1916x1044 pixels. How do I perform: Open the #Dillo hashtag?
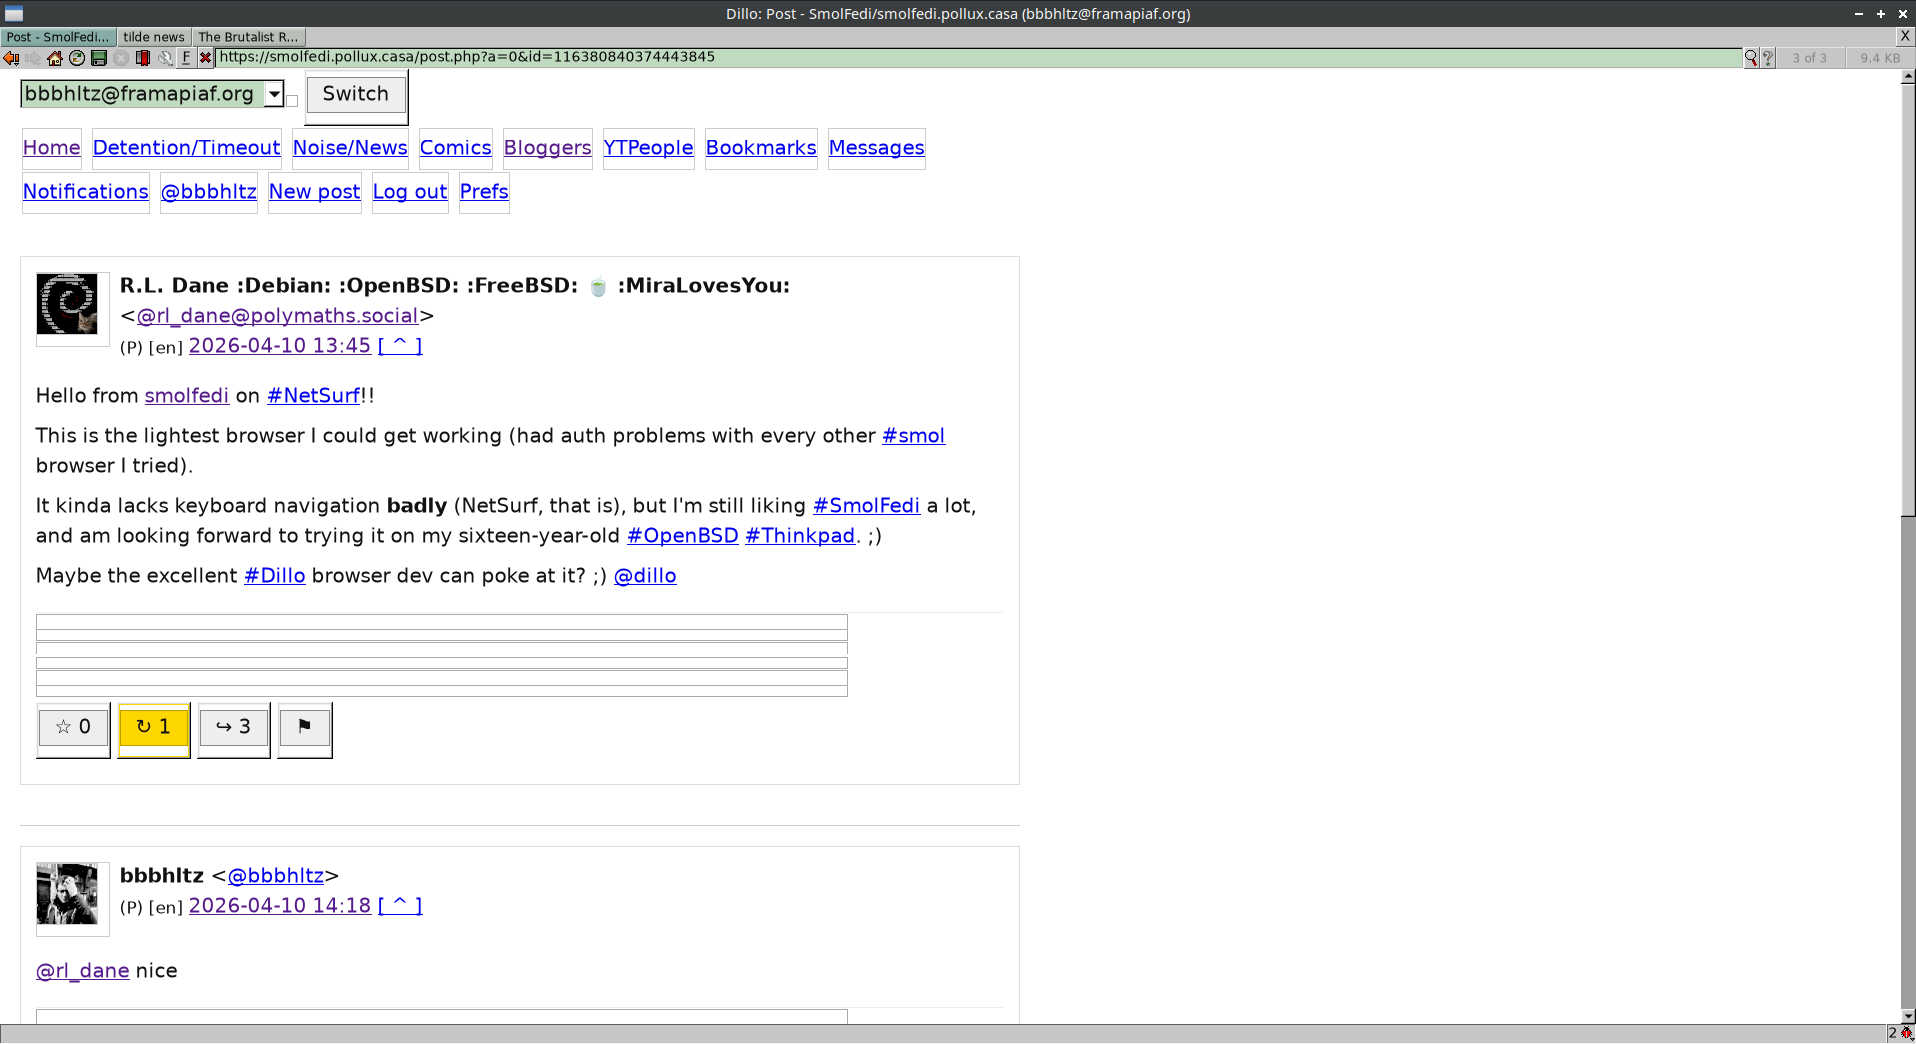(x=275, y=576)
